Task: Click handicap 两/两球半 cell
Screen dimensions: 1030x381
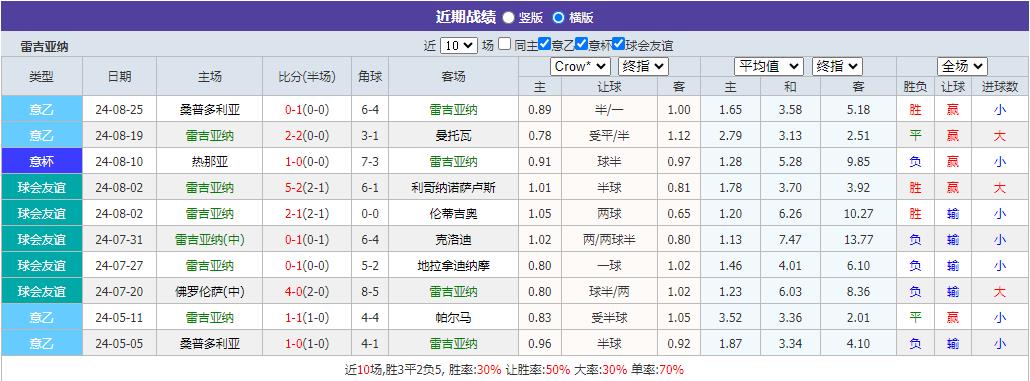Action: [609, 240]
